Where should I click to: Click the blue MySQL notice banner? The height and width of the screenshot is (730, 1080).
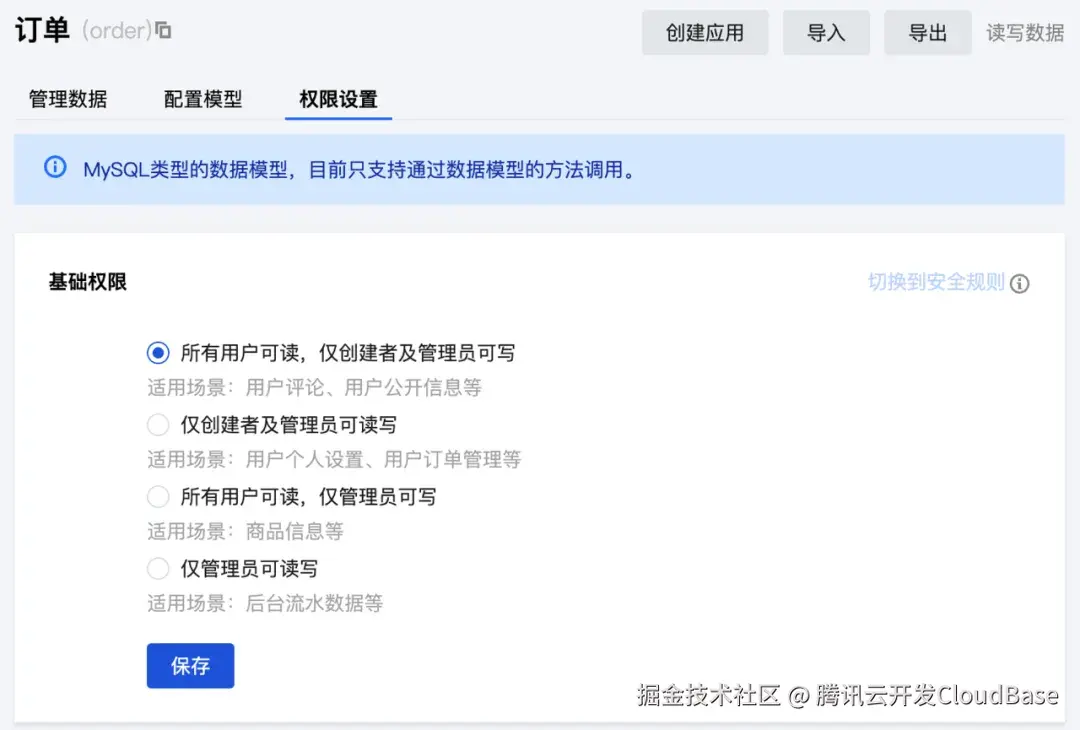pyautogui.click(x=540, y=167)
